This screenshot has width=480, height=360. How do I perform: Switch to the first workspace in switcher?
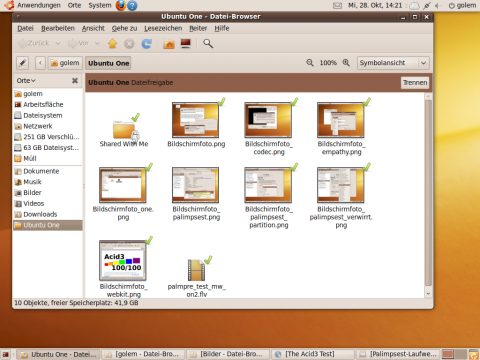click(448, 354)
